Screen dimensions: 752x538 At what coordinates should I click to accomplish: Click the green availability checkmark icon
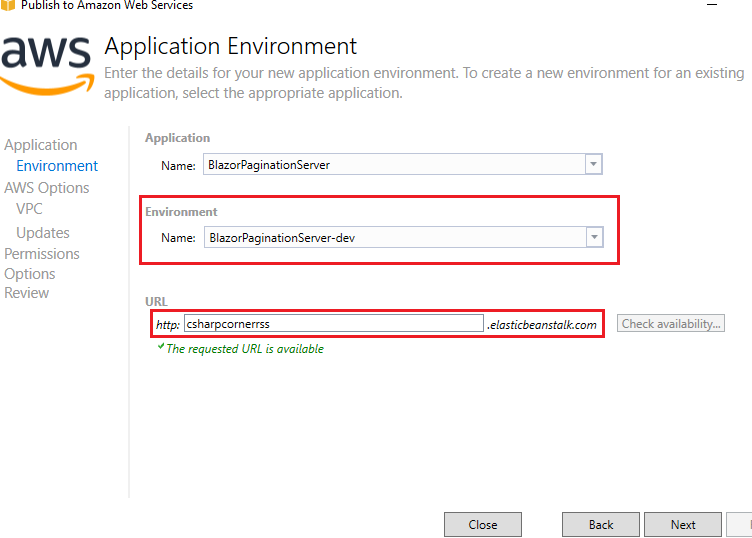tap(161, 347)
